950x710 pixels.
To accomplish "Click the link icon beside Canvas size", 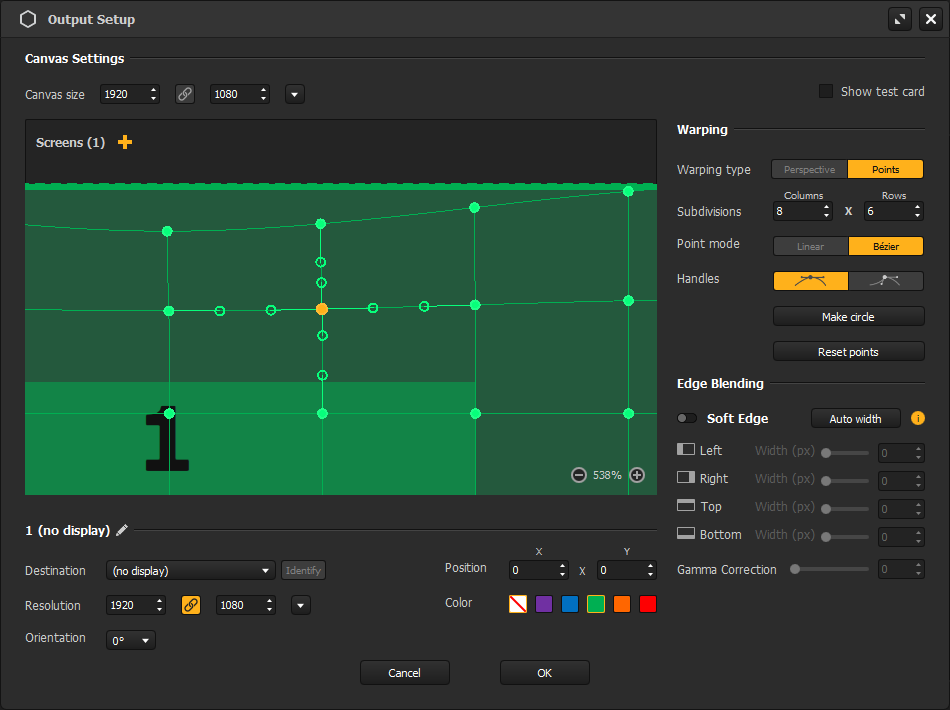I will click(x=185, y=93).
